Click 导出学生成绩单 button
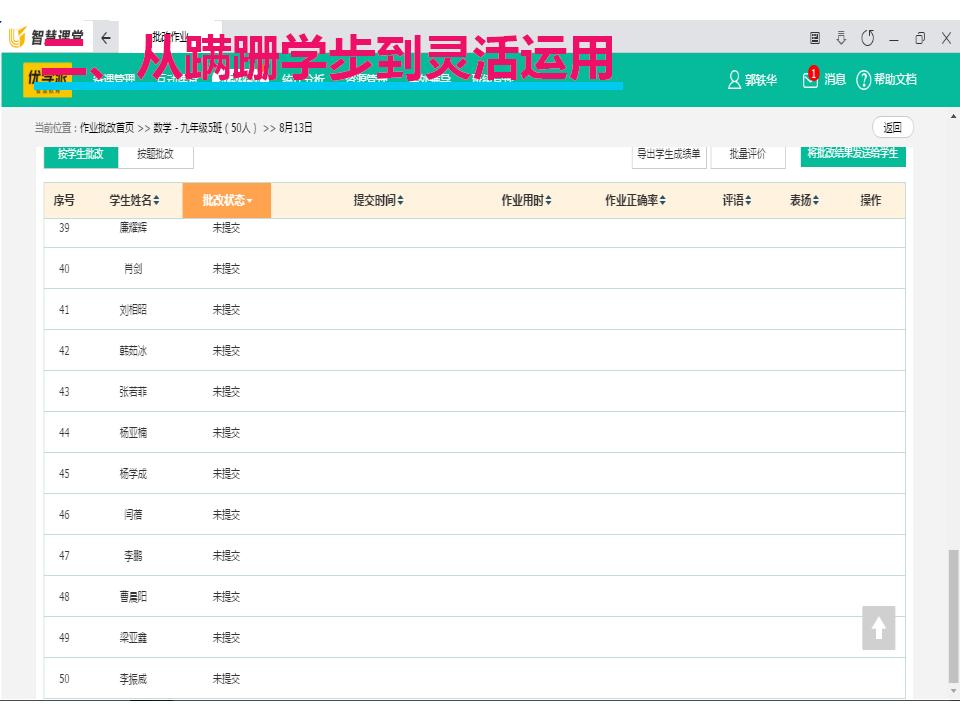The width and height of the screenshot is (960, 720). pyautogui.click(x=669, y=154)
